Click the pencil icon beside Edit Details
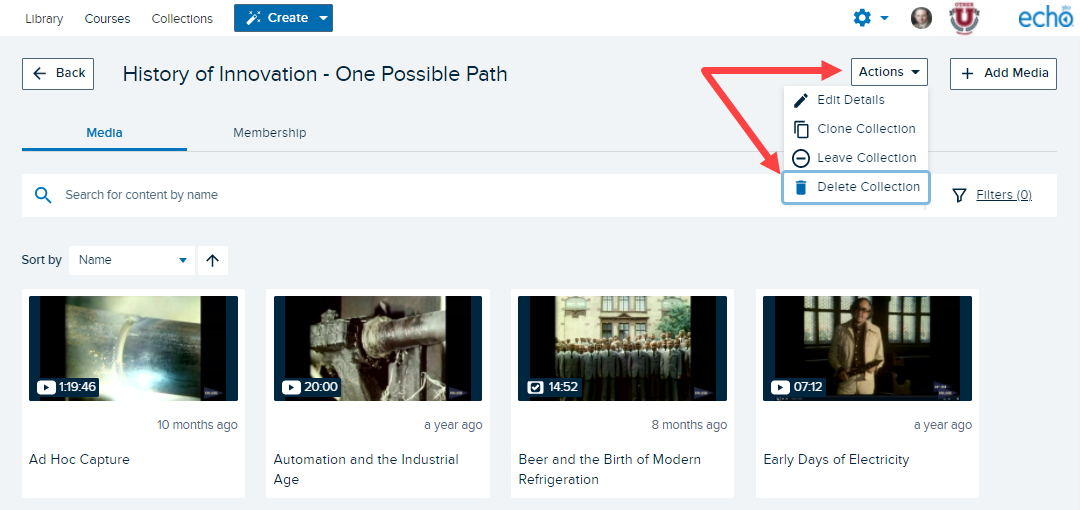1080x510 pixels. click(x=800, y=101)
